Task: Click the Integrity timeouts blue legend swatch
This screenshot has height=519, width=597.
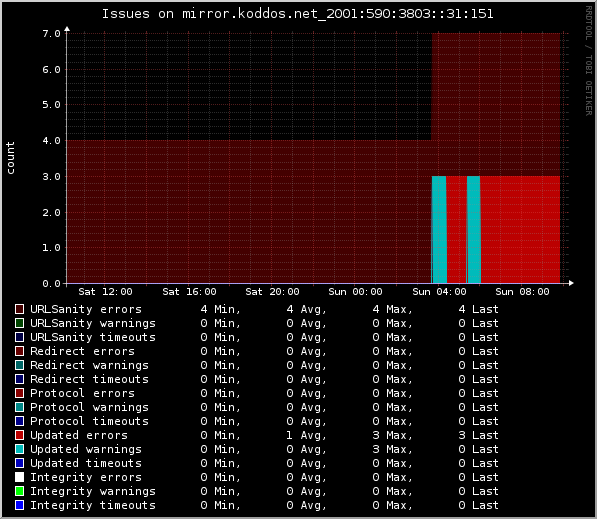Action: point(19,505)
